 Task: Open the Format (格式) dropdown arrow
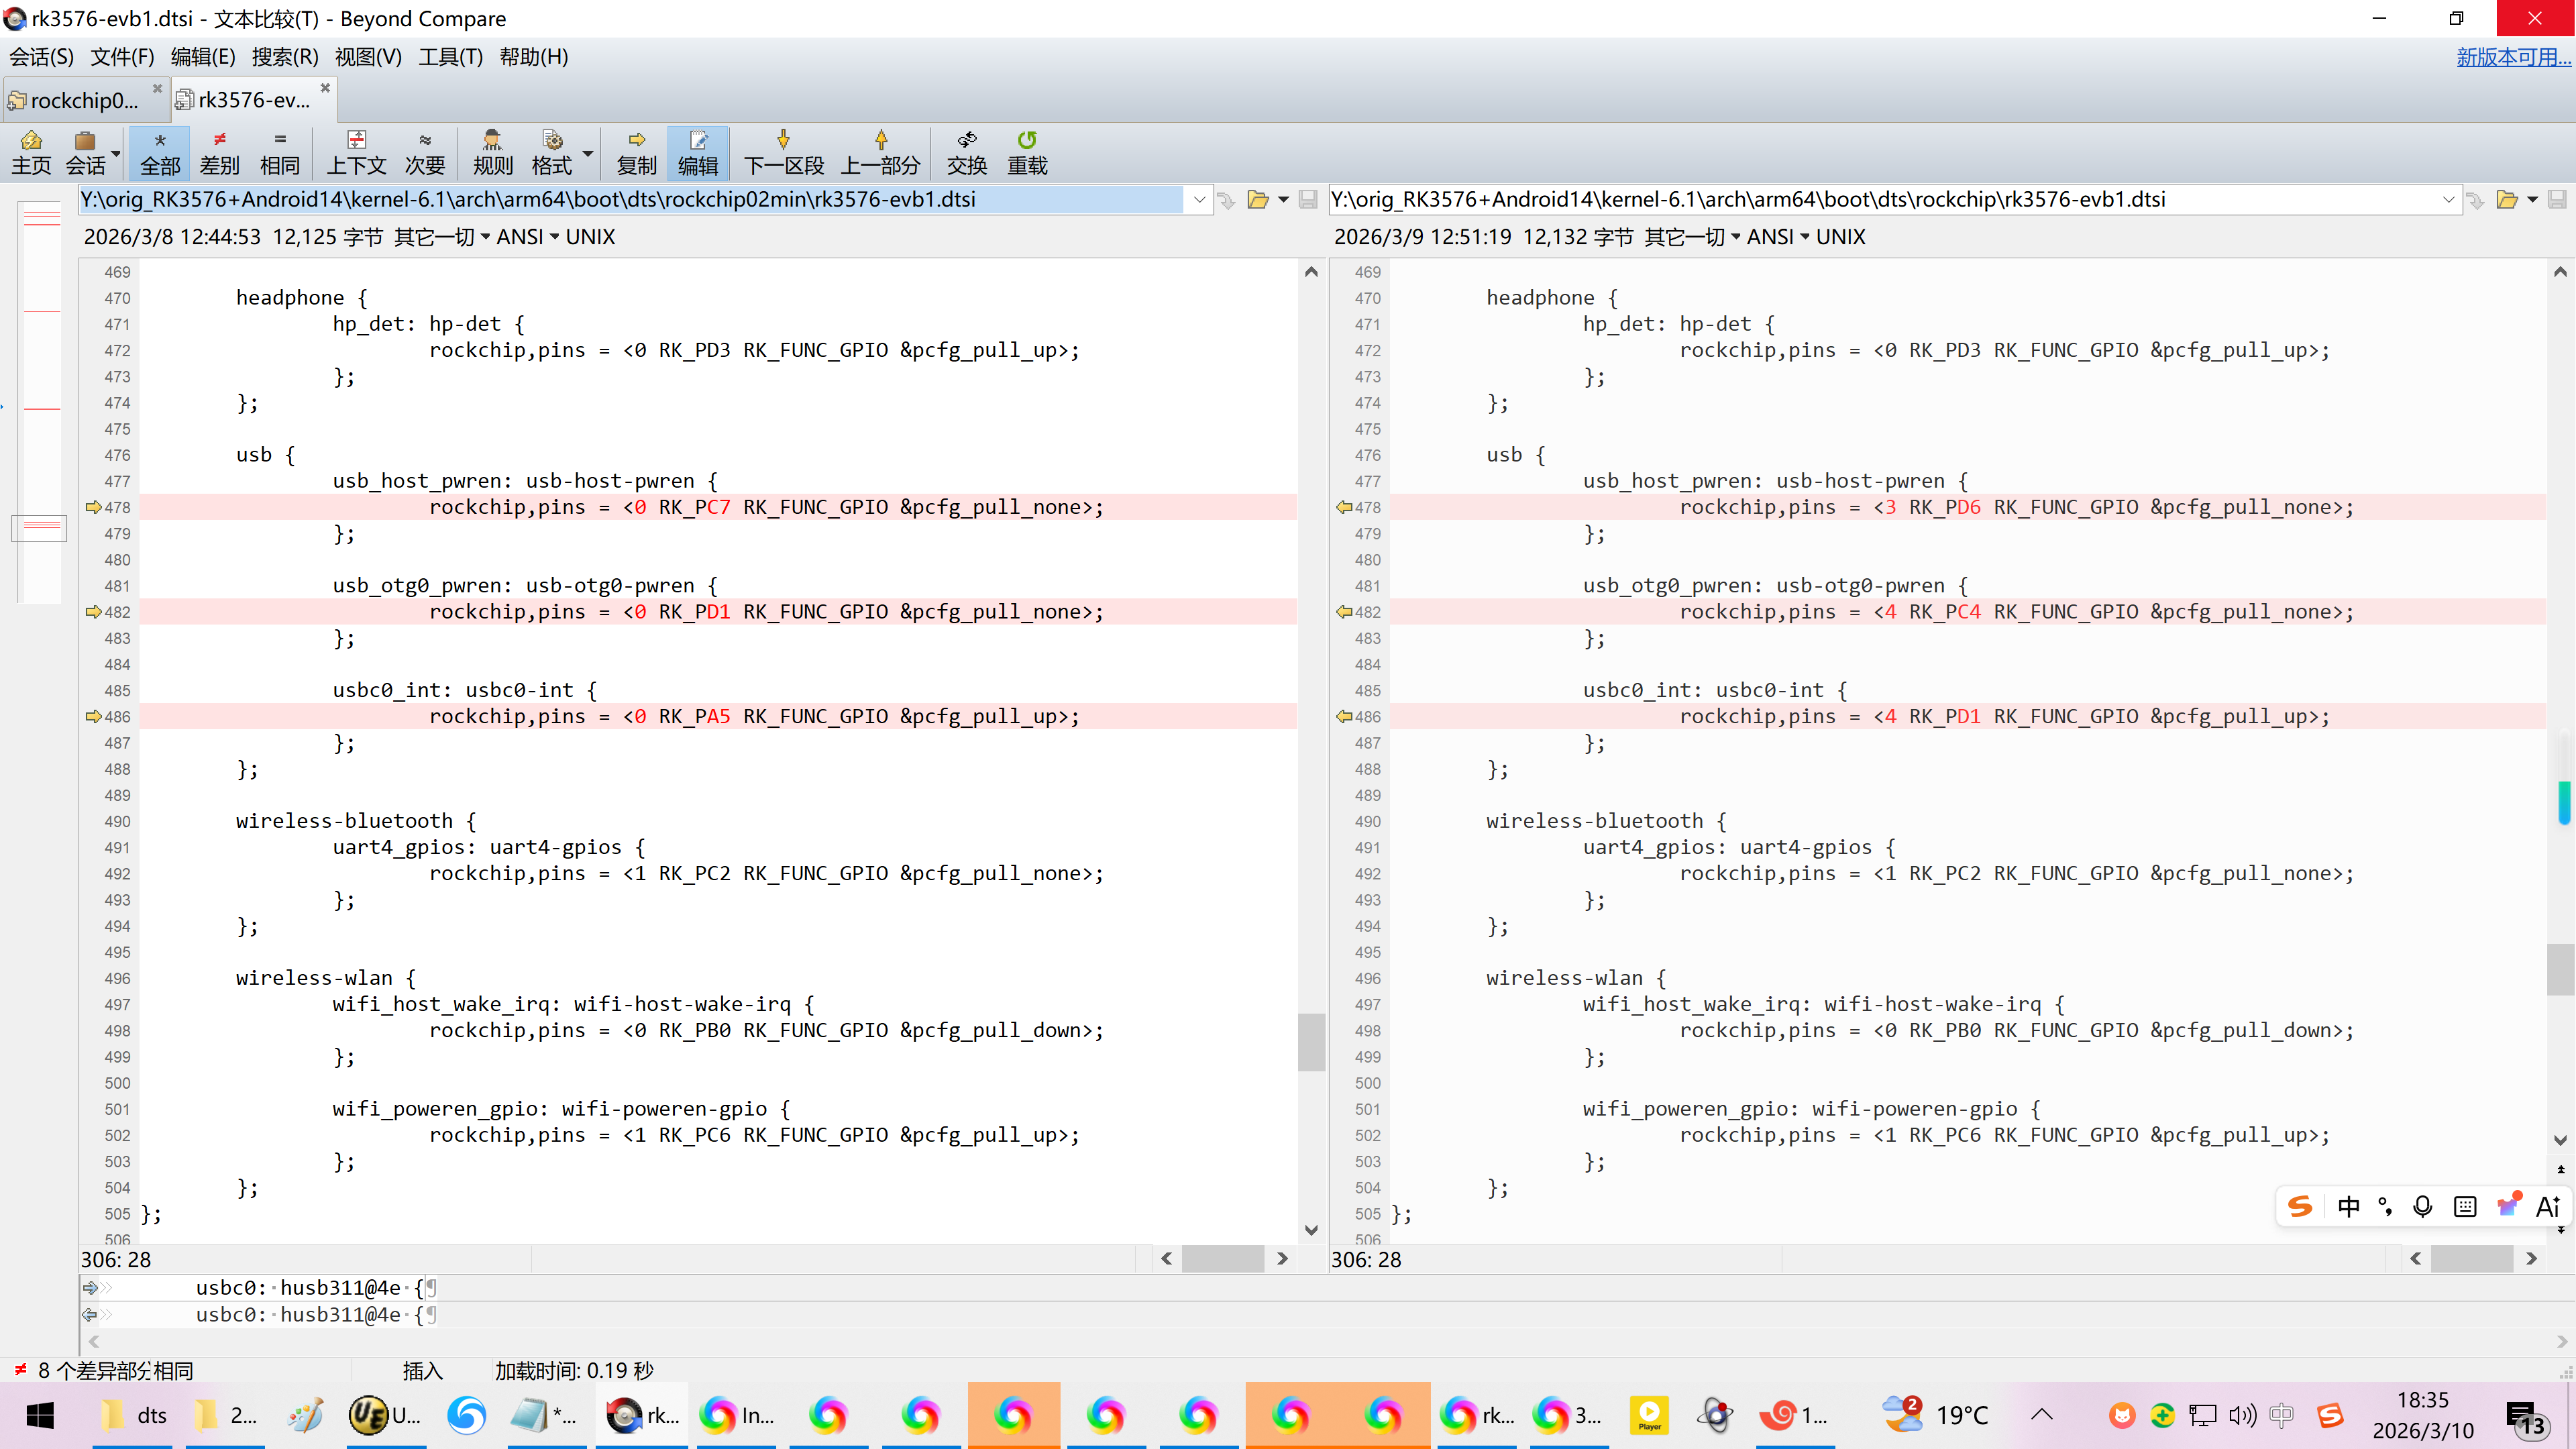[x=588, y=153]
